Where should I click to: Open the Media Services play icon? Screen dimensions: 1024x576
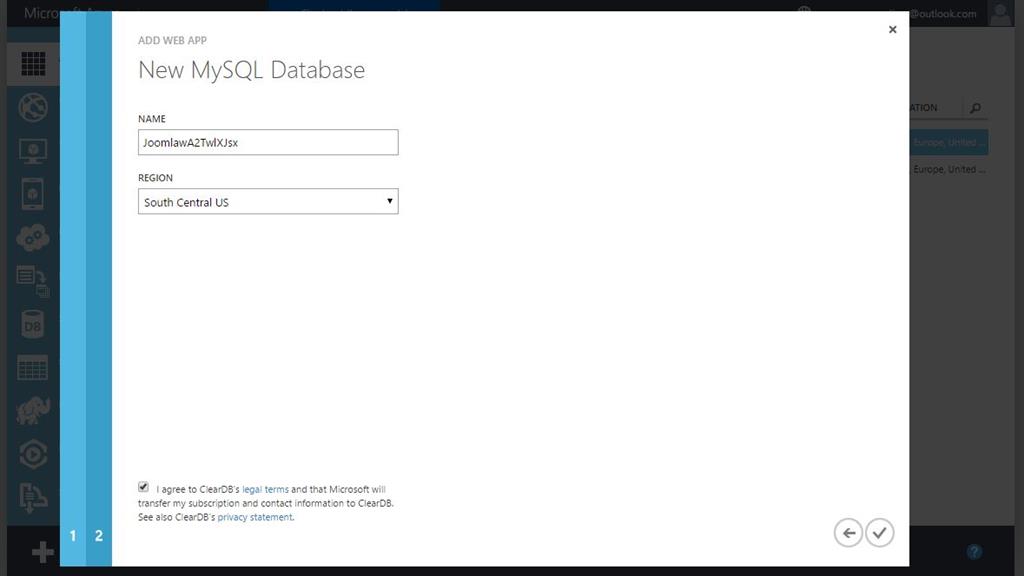click(33, 455)
